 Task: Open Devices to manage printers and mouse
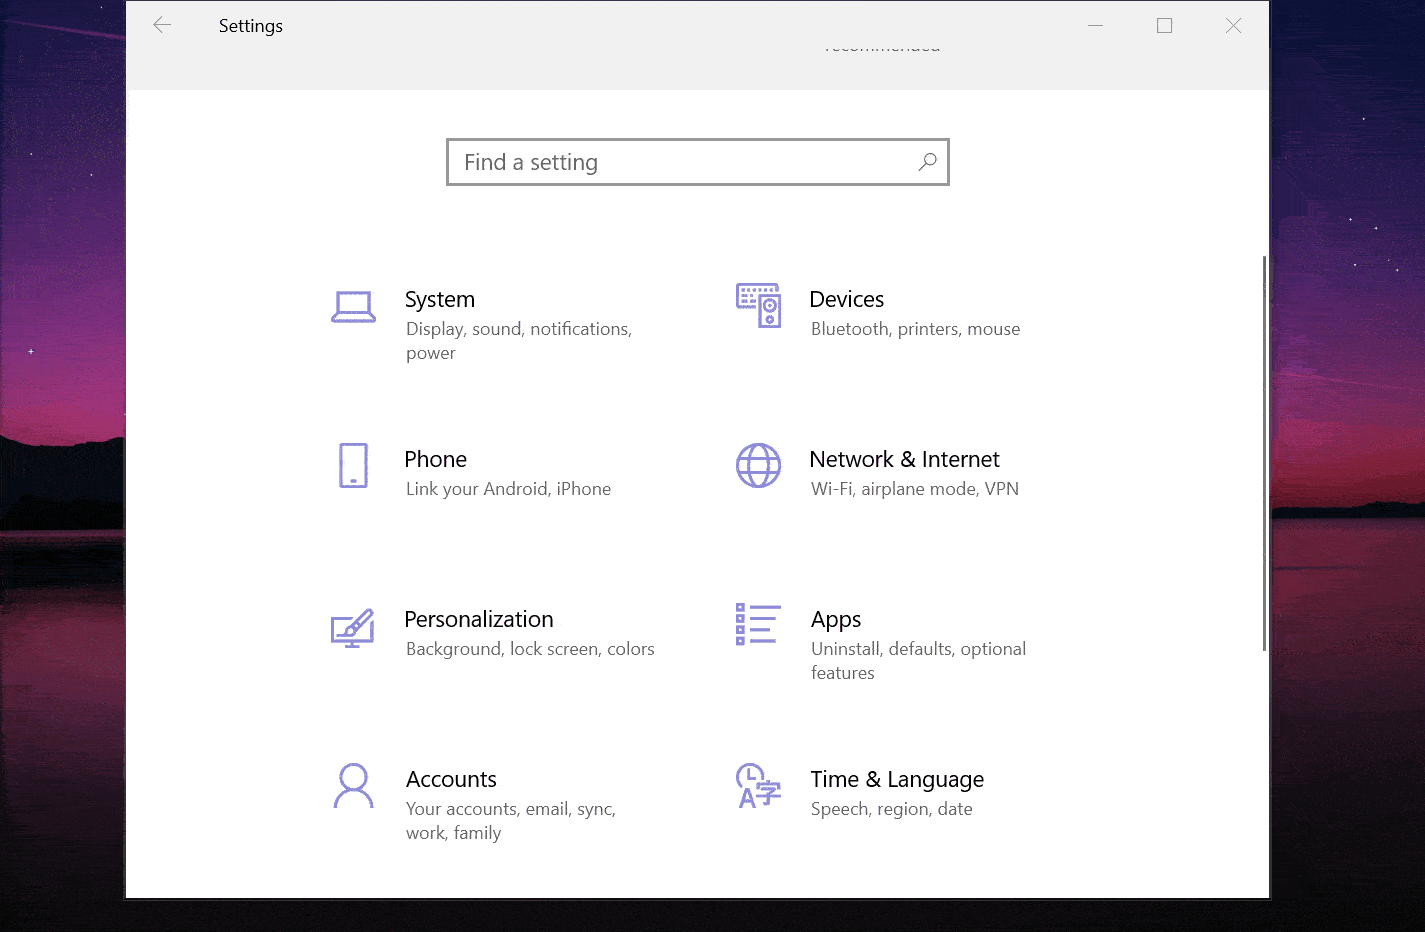[846, 299]
